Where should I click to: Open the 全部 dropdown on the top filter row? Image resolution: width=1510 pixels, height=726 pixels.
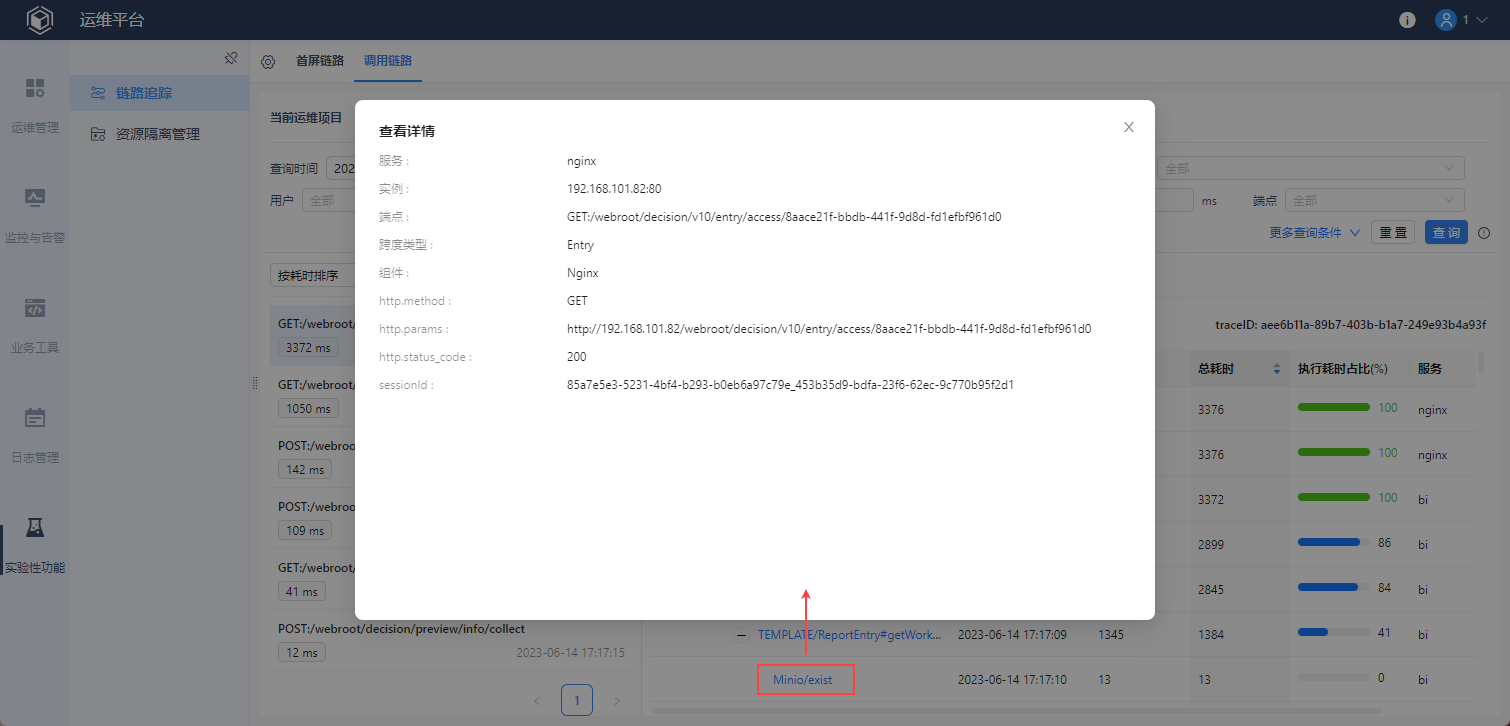[x=1310, y=168]
